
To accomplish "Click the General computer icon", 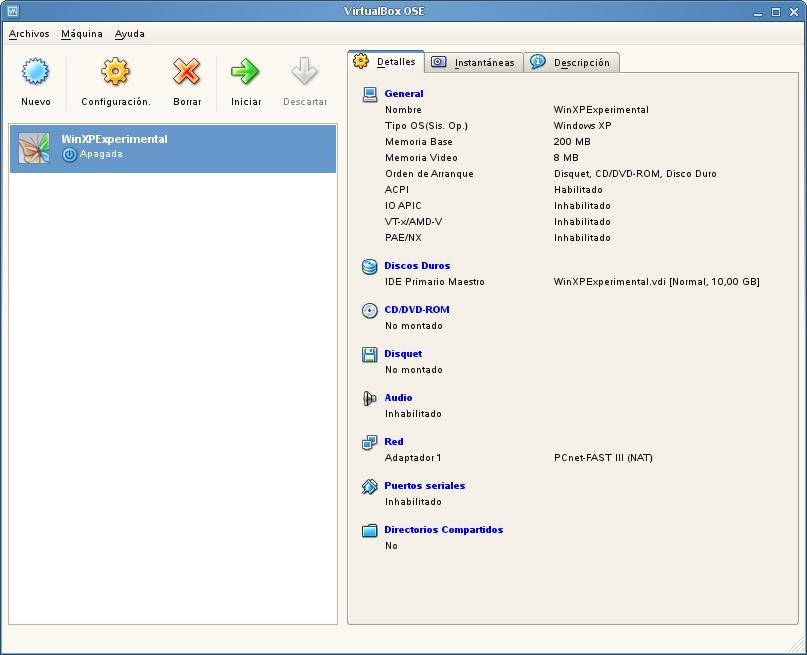I will [x=370, y=94].
